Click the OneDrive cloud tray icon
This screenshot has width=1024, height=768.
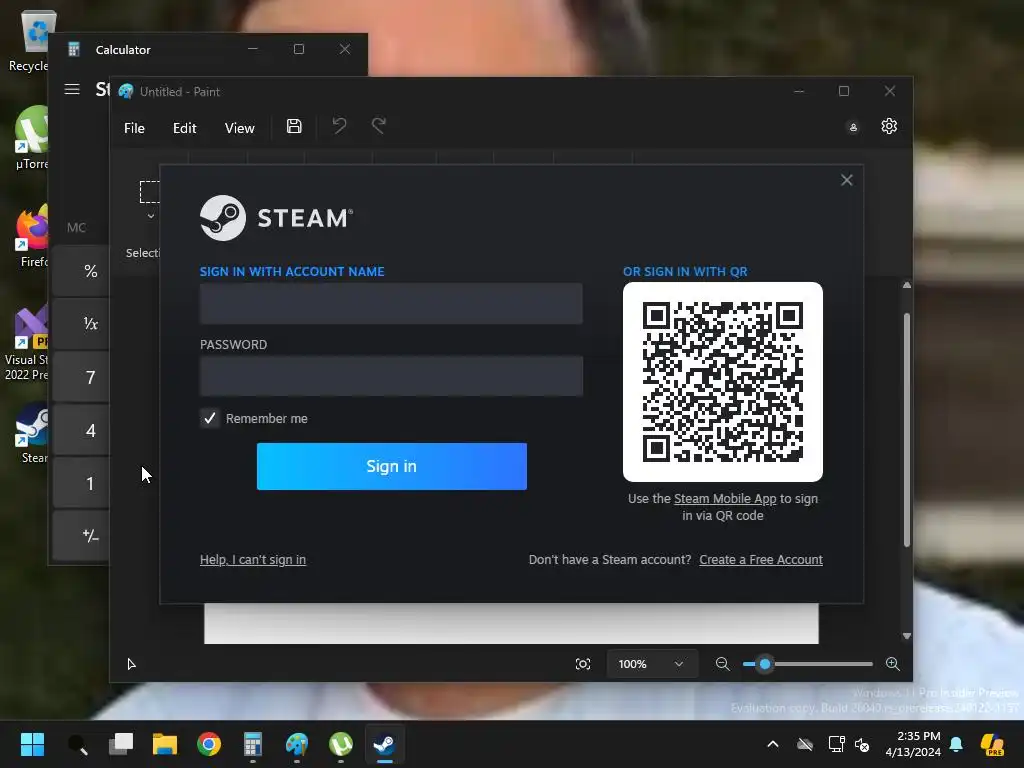click(805, 744)
